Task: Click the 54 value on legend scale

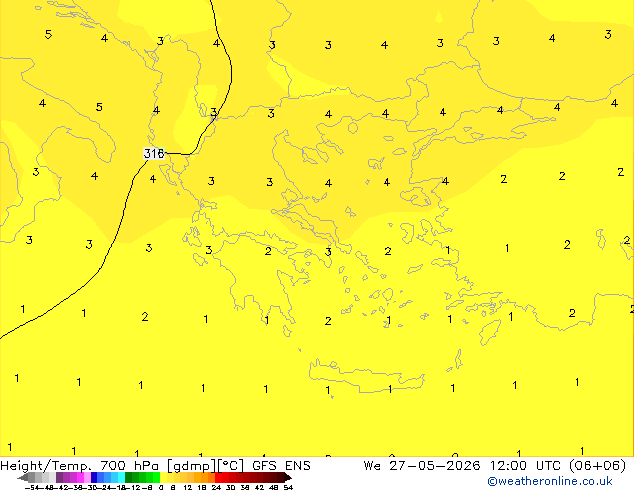Action: point(288,487)
